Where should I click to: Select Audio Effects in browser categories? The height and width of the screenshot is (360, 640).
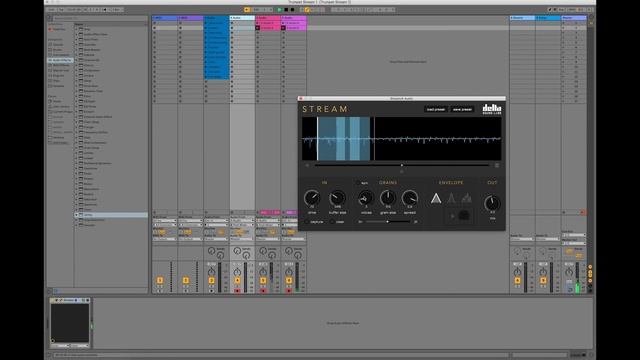(x=60, y=60)
